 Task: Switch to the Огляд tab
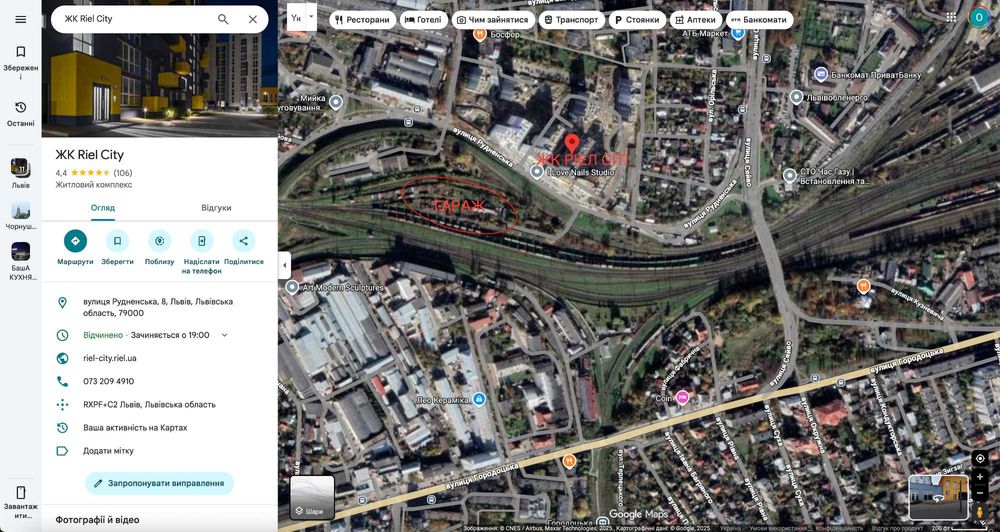coord(103,208)
